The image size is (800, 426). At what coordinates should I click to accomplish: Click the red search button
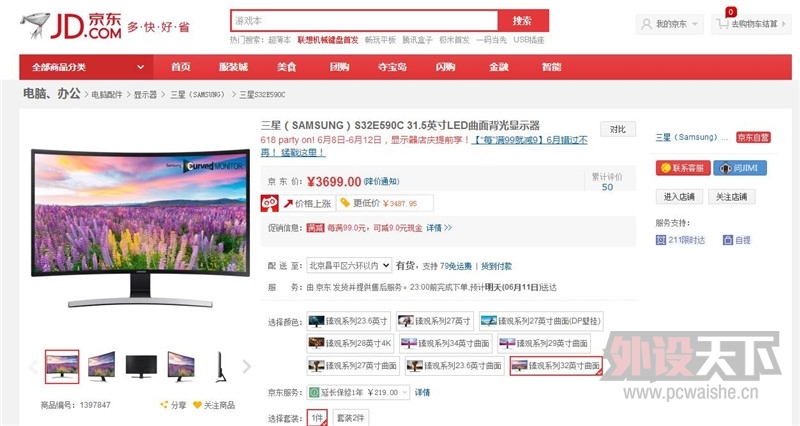(523, 21)
